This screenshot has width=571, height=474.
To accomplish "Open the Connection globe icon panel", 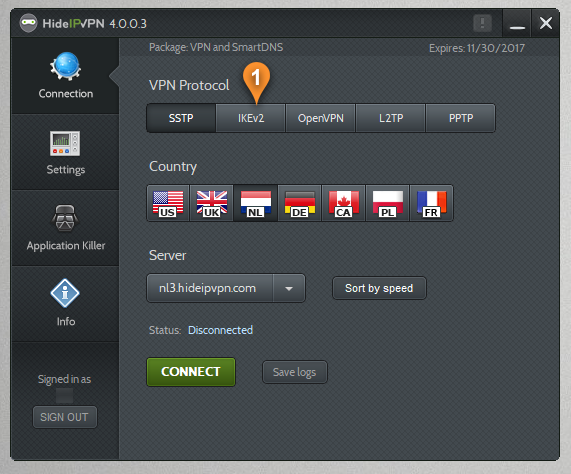I will tap(66, 66).
